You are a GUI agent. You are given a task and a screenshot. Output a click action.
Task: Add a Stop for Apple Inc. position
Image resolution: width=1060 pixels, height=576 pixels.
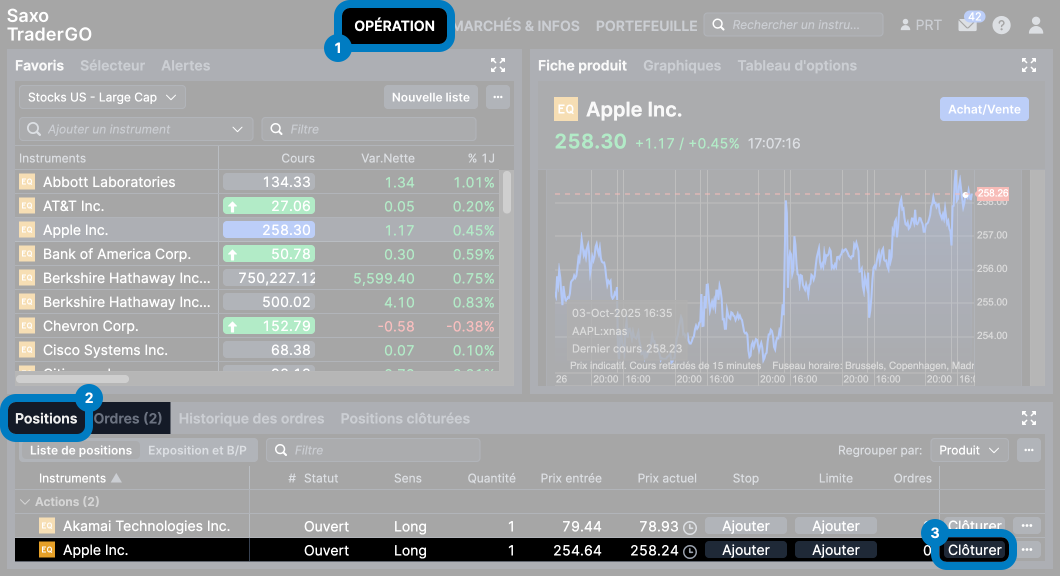coord(745,550)
